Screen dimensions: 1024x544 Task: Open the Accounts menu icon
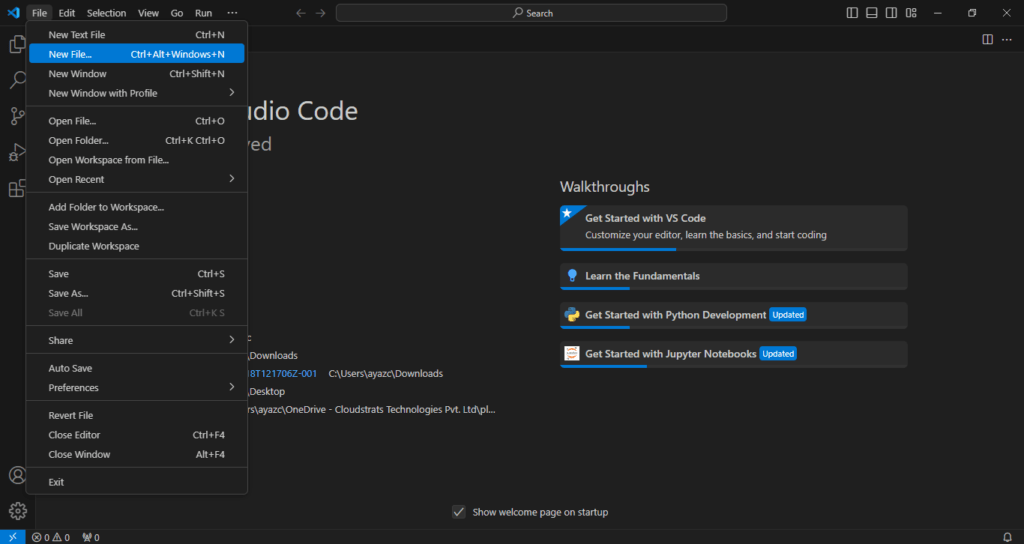[x=18, y=475]
